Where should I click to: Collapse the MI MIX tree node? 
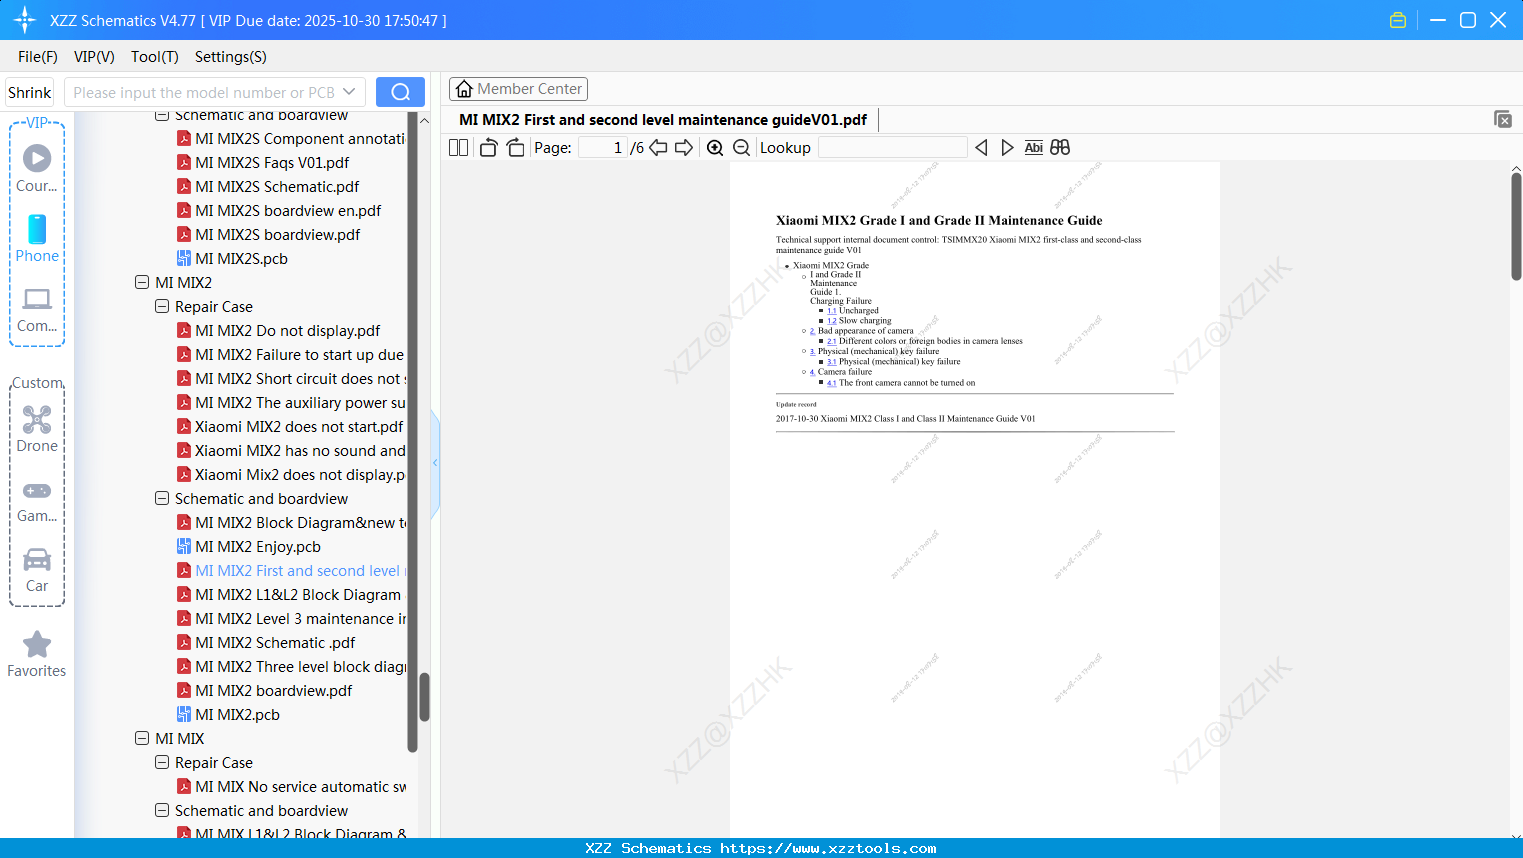click(x=142, y=739)
